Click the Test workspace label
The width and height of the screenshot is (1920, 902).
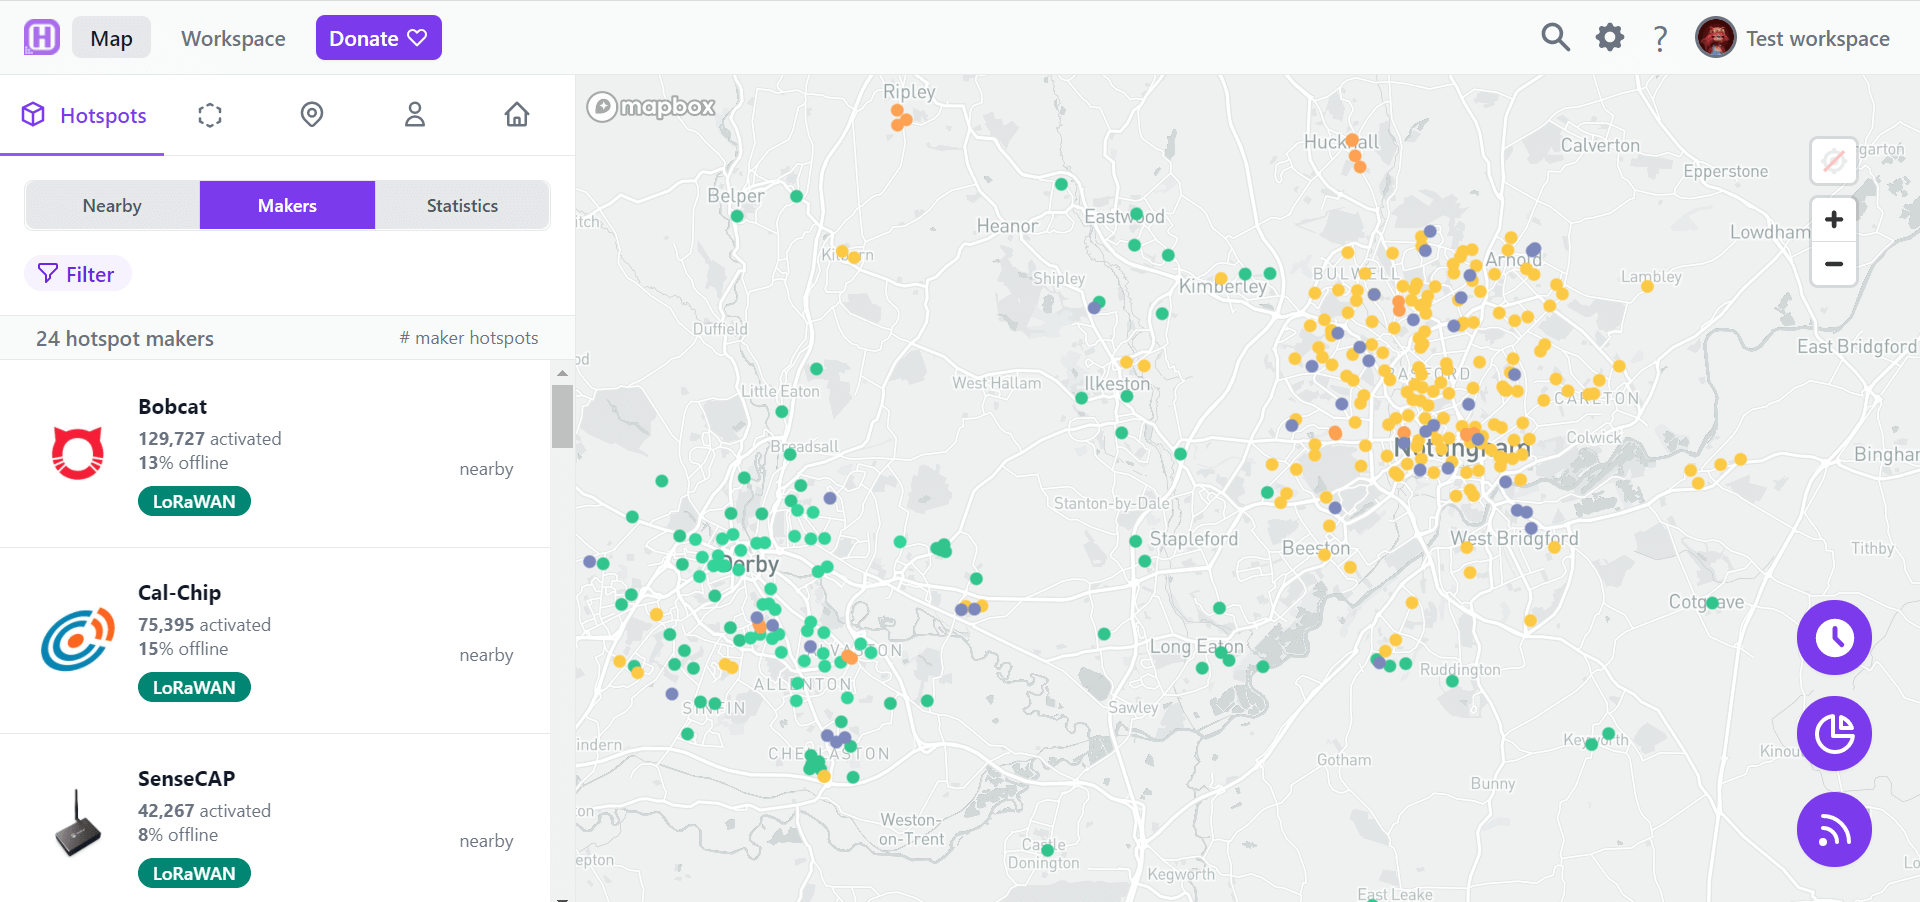point(1818,39)
